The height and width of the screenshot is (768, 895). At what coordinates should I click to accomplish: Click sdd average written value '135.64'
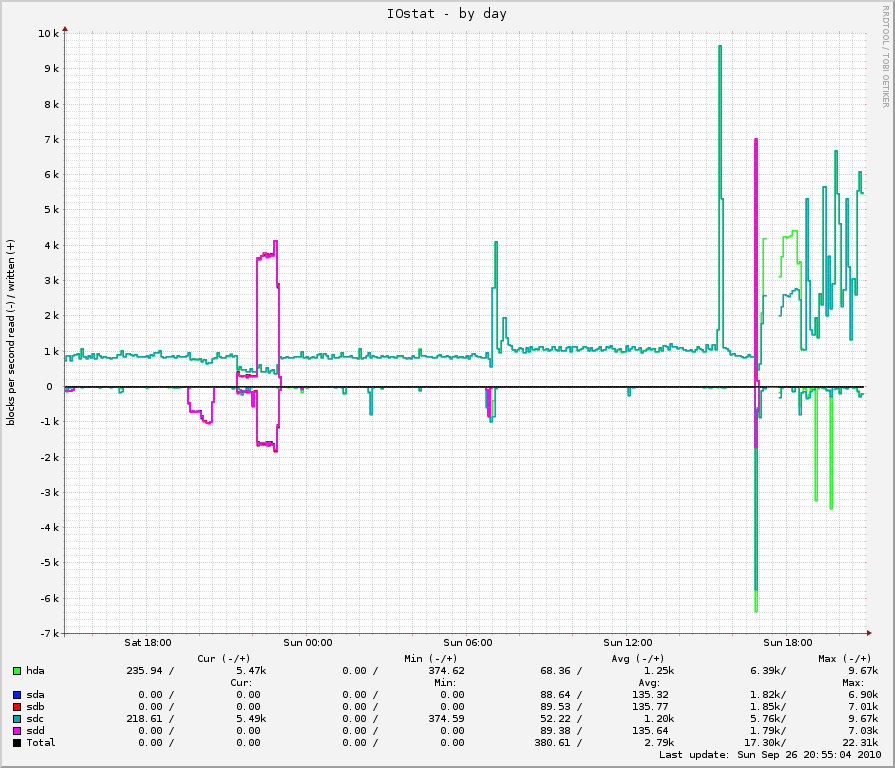[650, 731]
